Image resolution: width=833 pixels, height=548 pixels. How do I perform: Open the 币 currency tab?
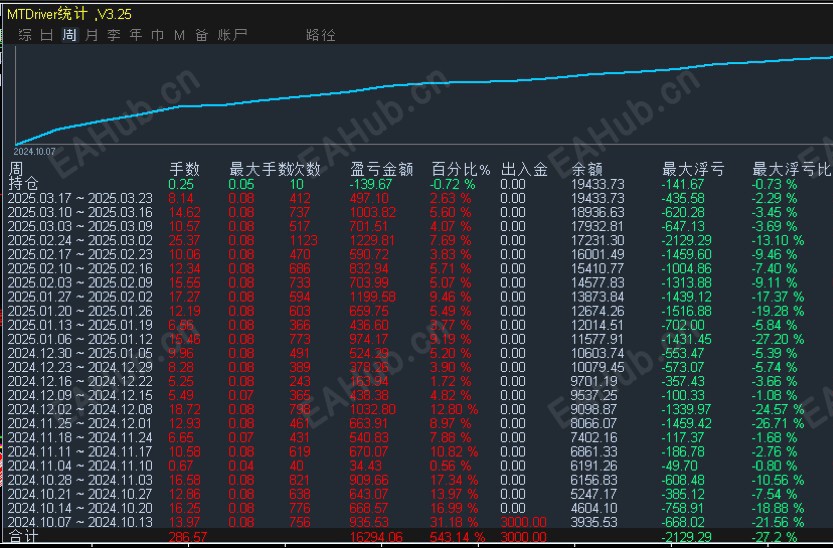click(x=158, y=35)
